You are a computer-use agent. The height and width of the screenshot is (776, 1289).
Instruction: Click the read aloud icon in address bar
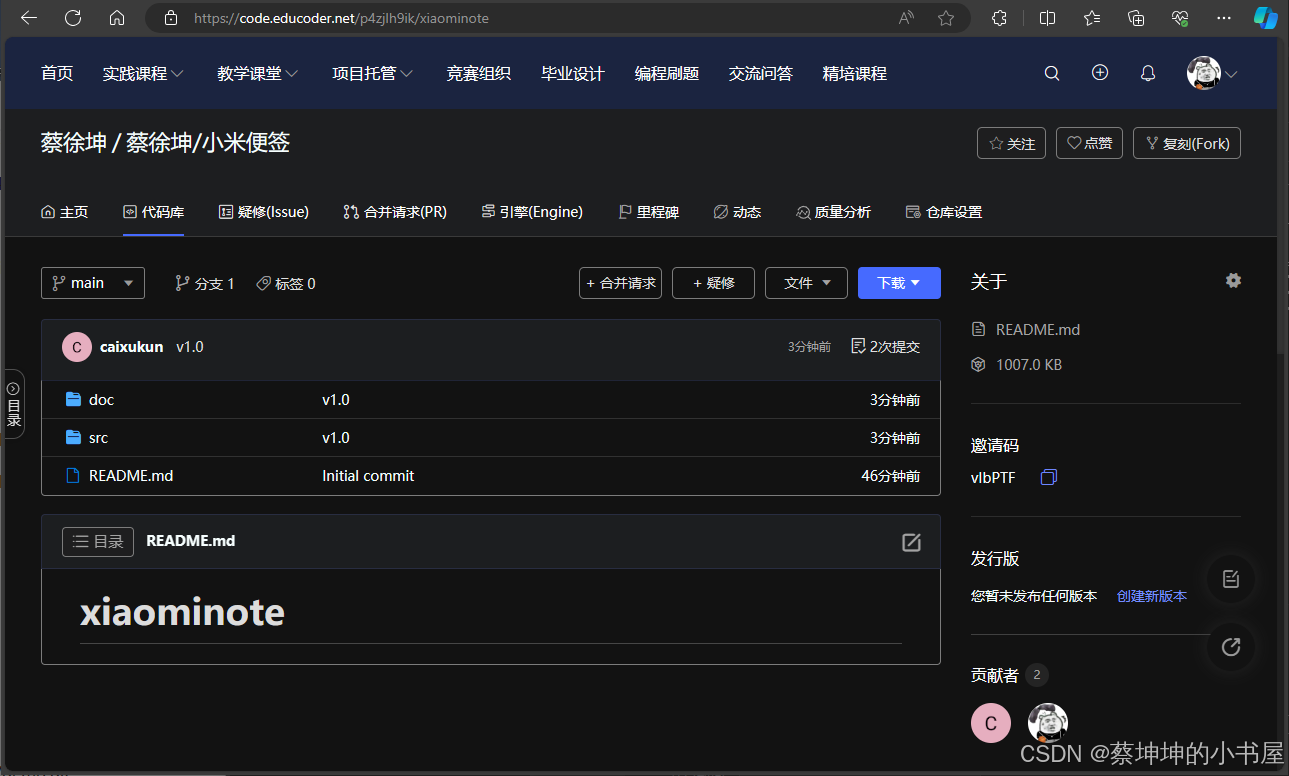pos(907,18)
